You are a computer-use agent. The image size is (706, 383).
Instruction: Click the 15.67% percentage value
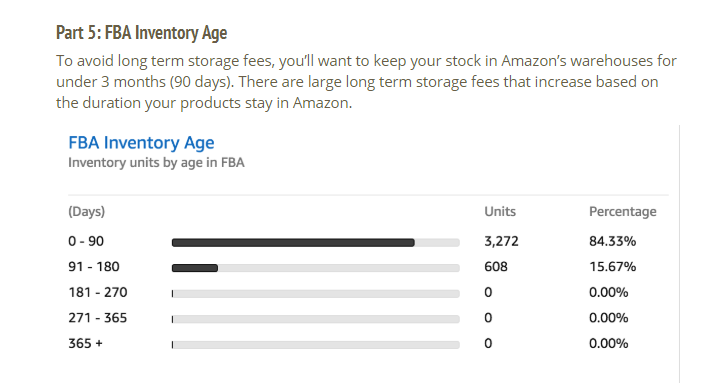(x=612, y=267)
